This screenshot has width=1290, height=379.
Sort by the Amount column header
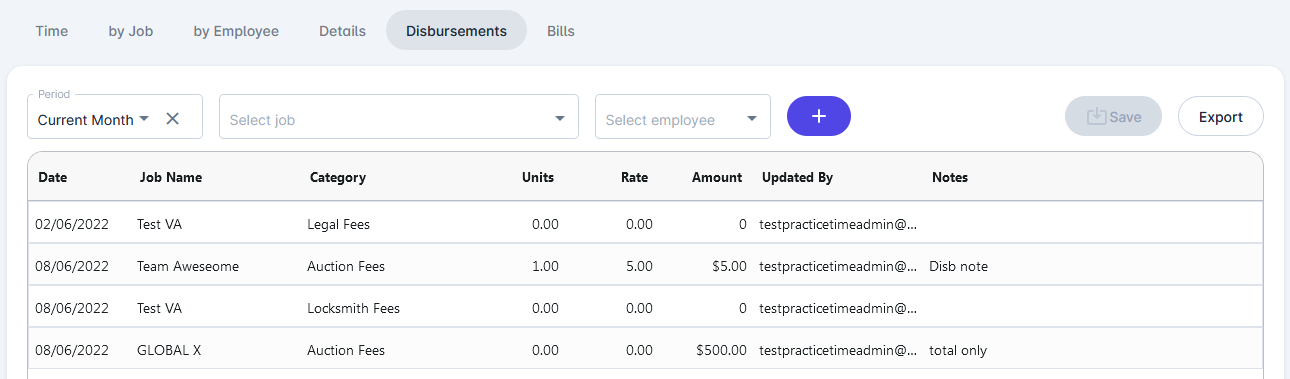point(717,177)
